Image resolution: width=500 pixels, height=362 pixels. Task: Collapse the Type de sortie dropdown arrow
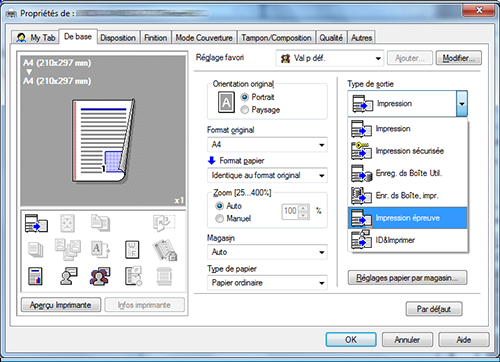(x=462, y=104)
